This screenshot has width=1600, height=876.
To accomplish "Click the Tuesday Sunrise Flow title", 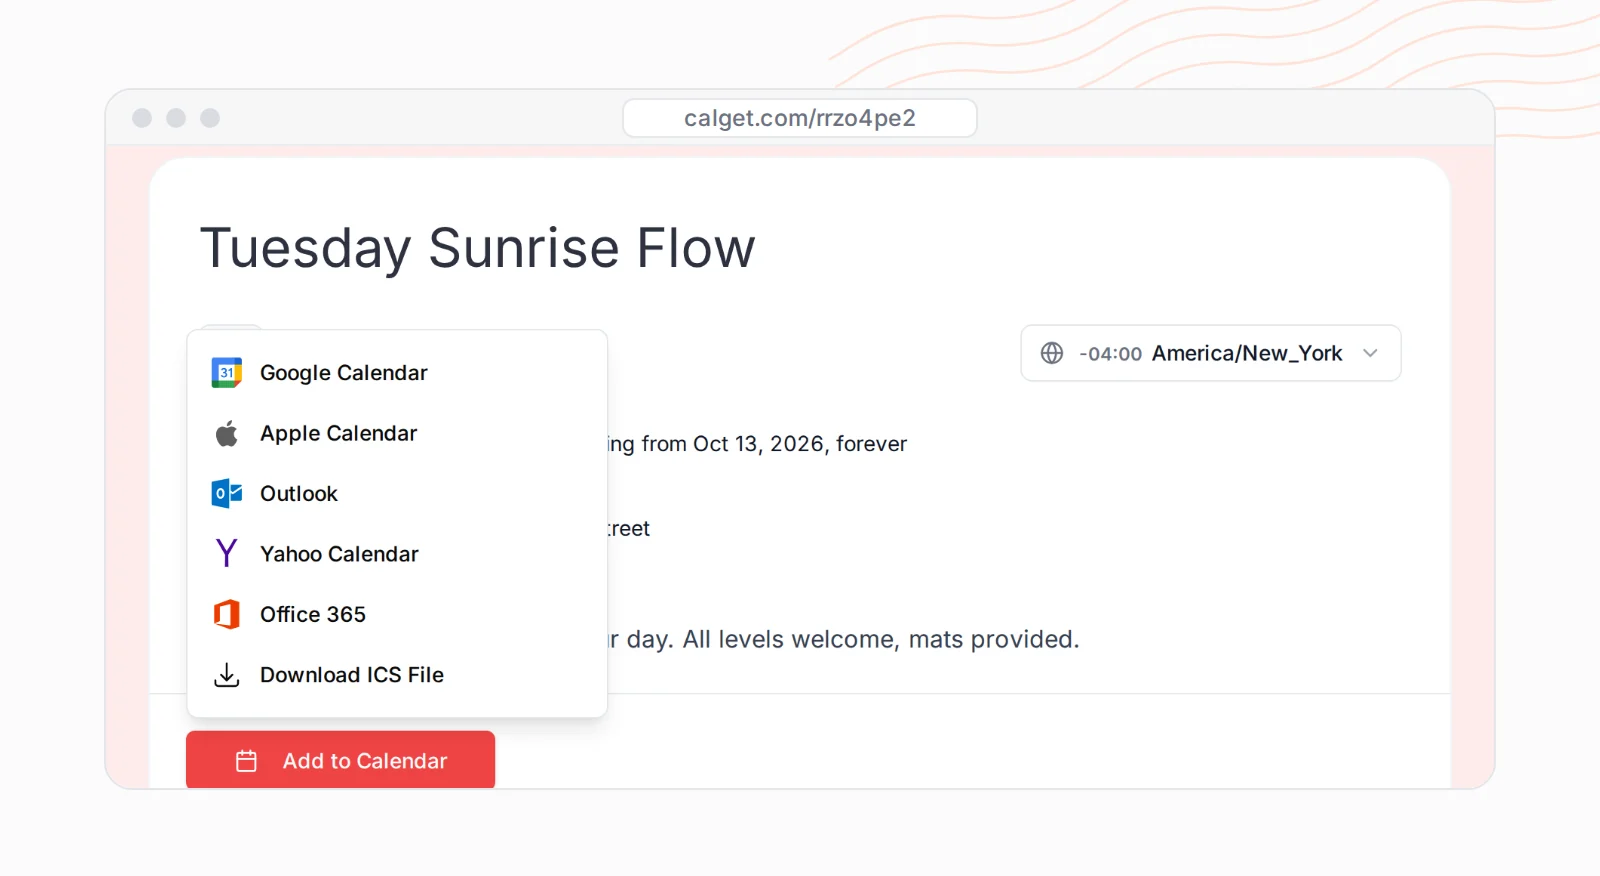I will 478,248.
